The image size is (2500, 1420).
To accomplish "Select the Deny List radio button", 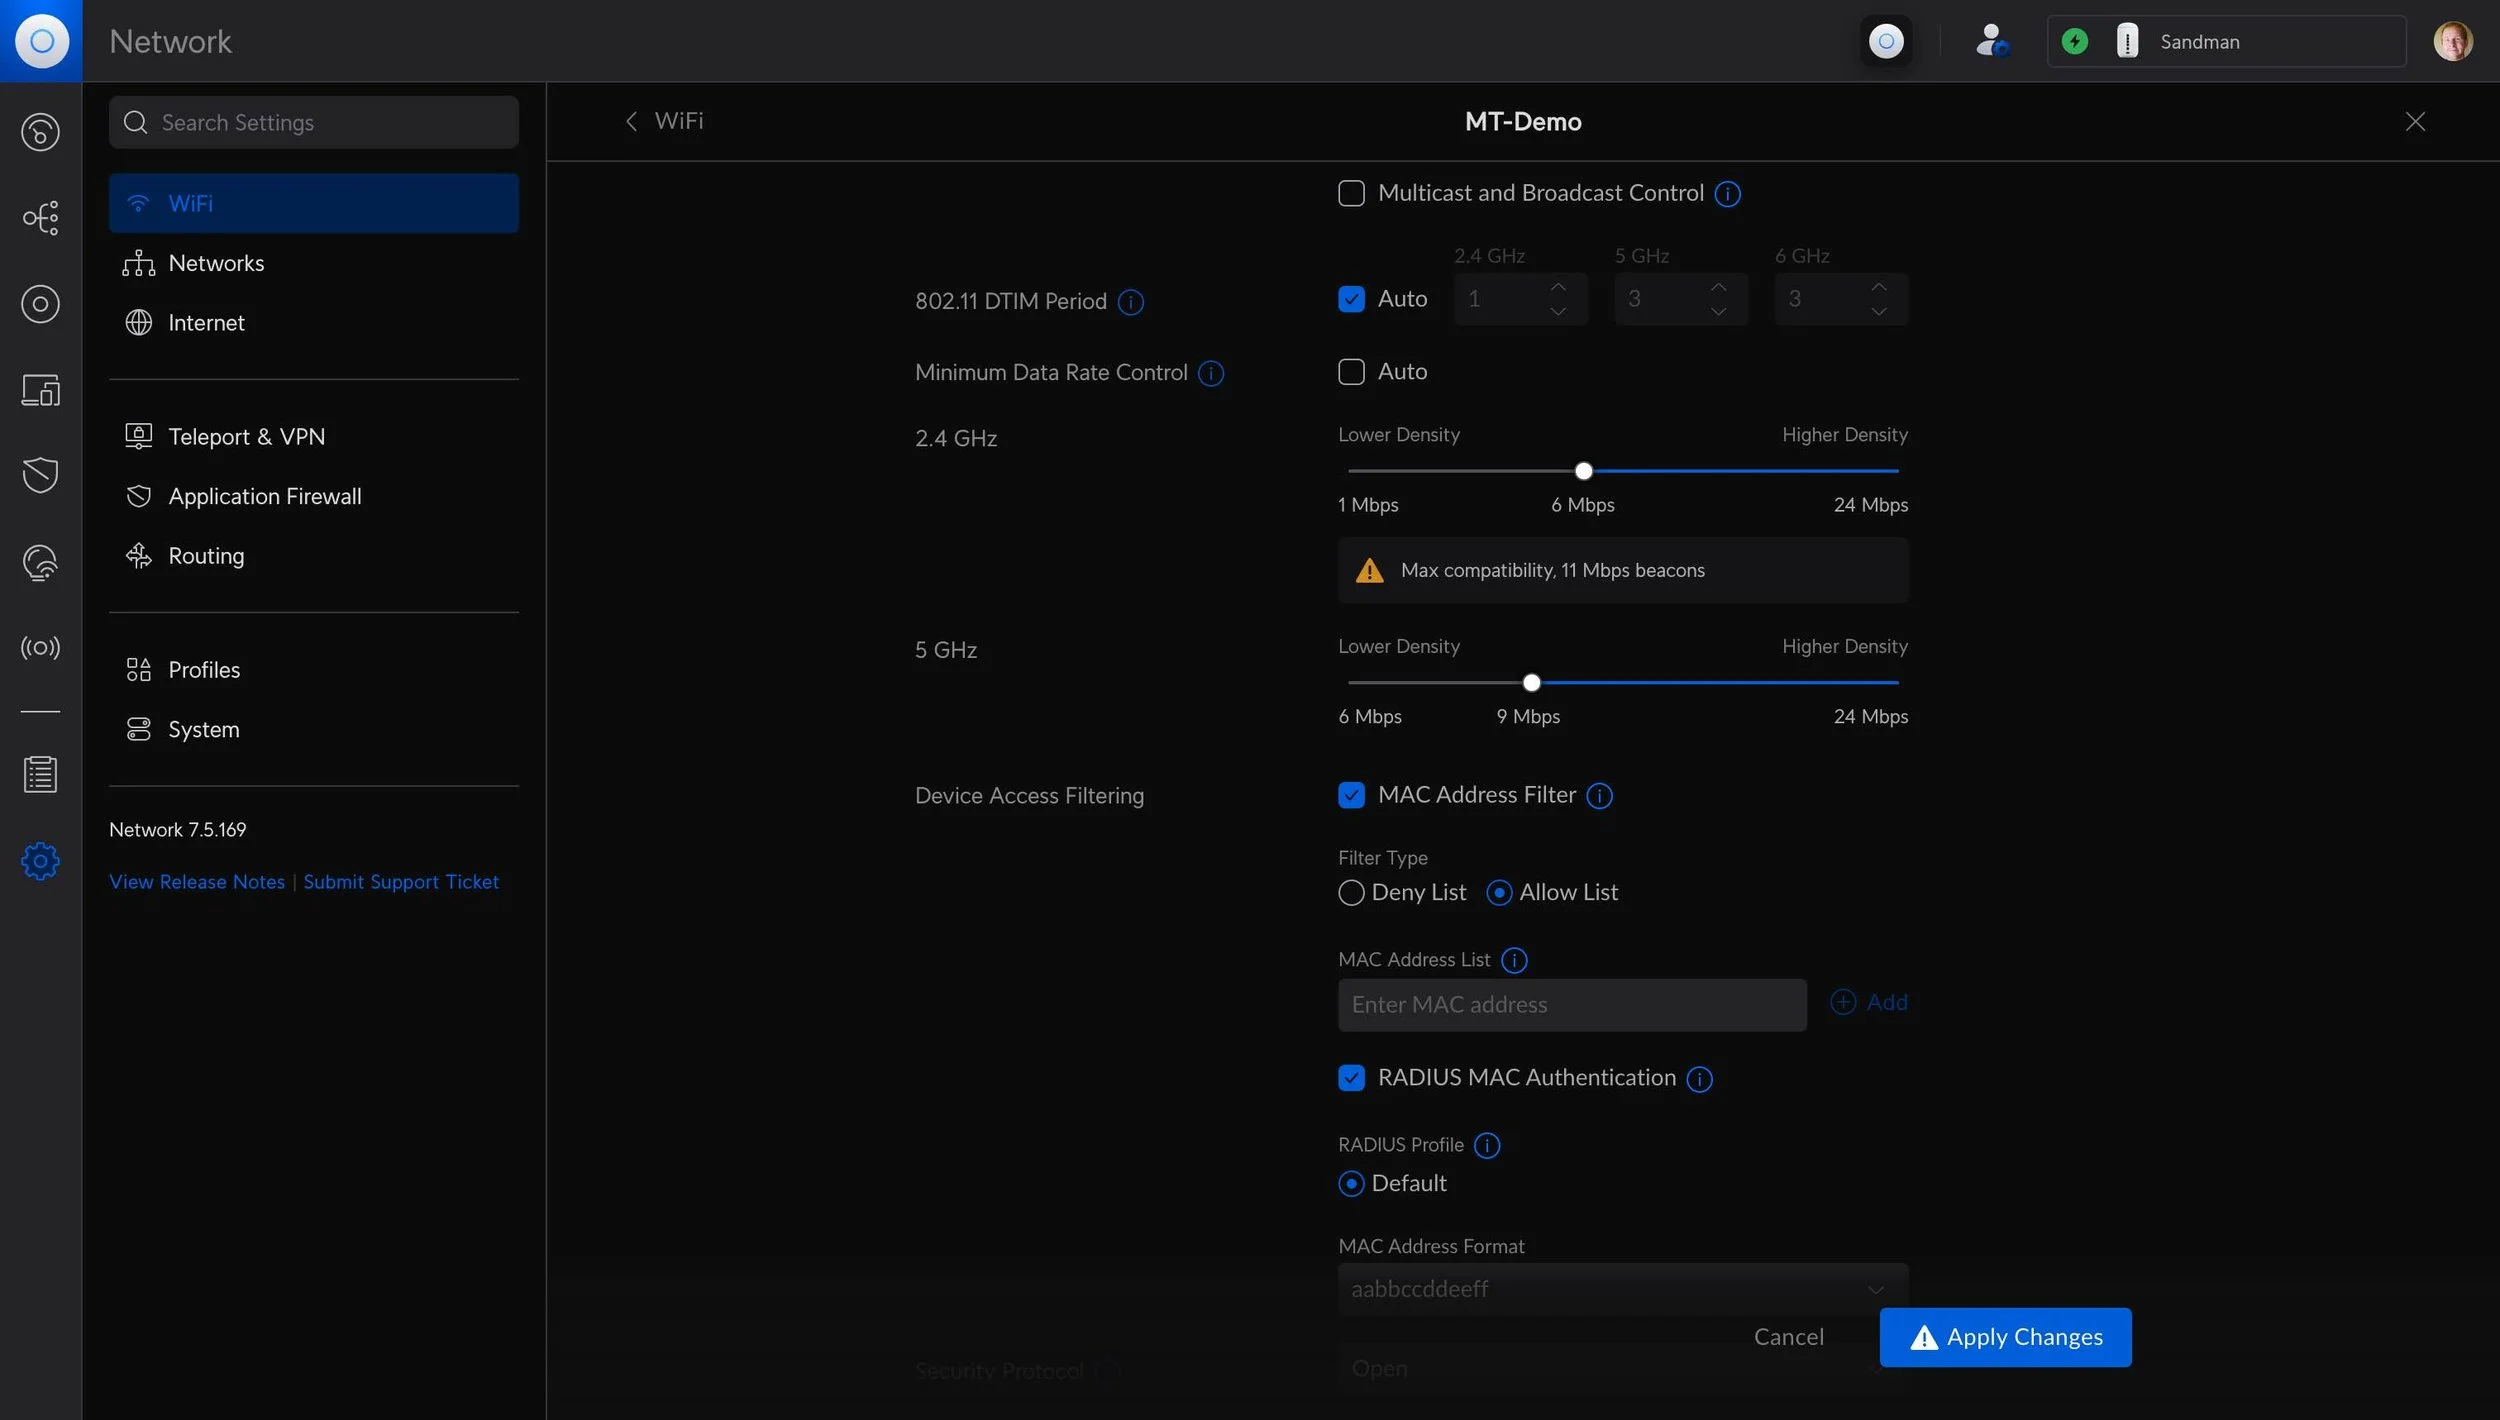I will point(1350,892).
